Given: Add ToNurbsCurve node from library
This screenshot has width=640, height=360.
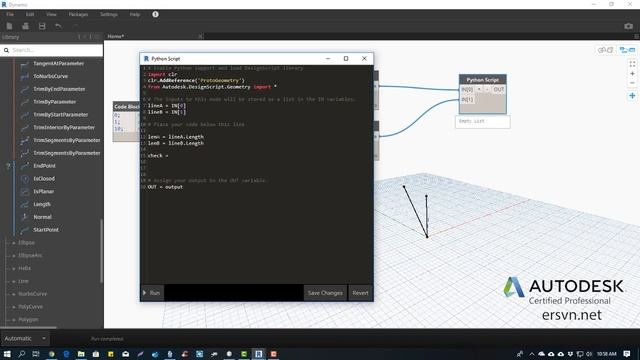Looking at the screenshot, I should coord(51,76).
